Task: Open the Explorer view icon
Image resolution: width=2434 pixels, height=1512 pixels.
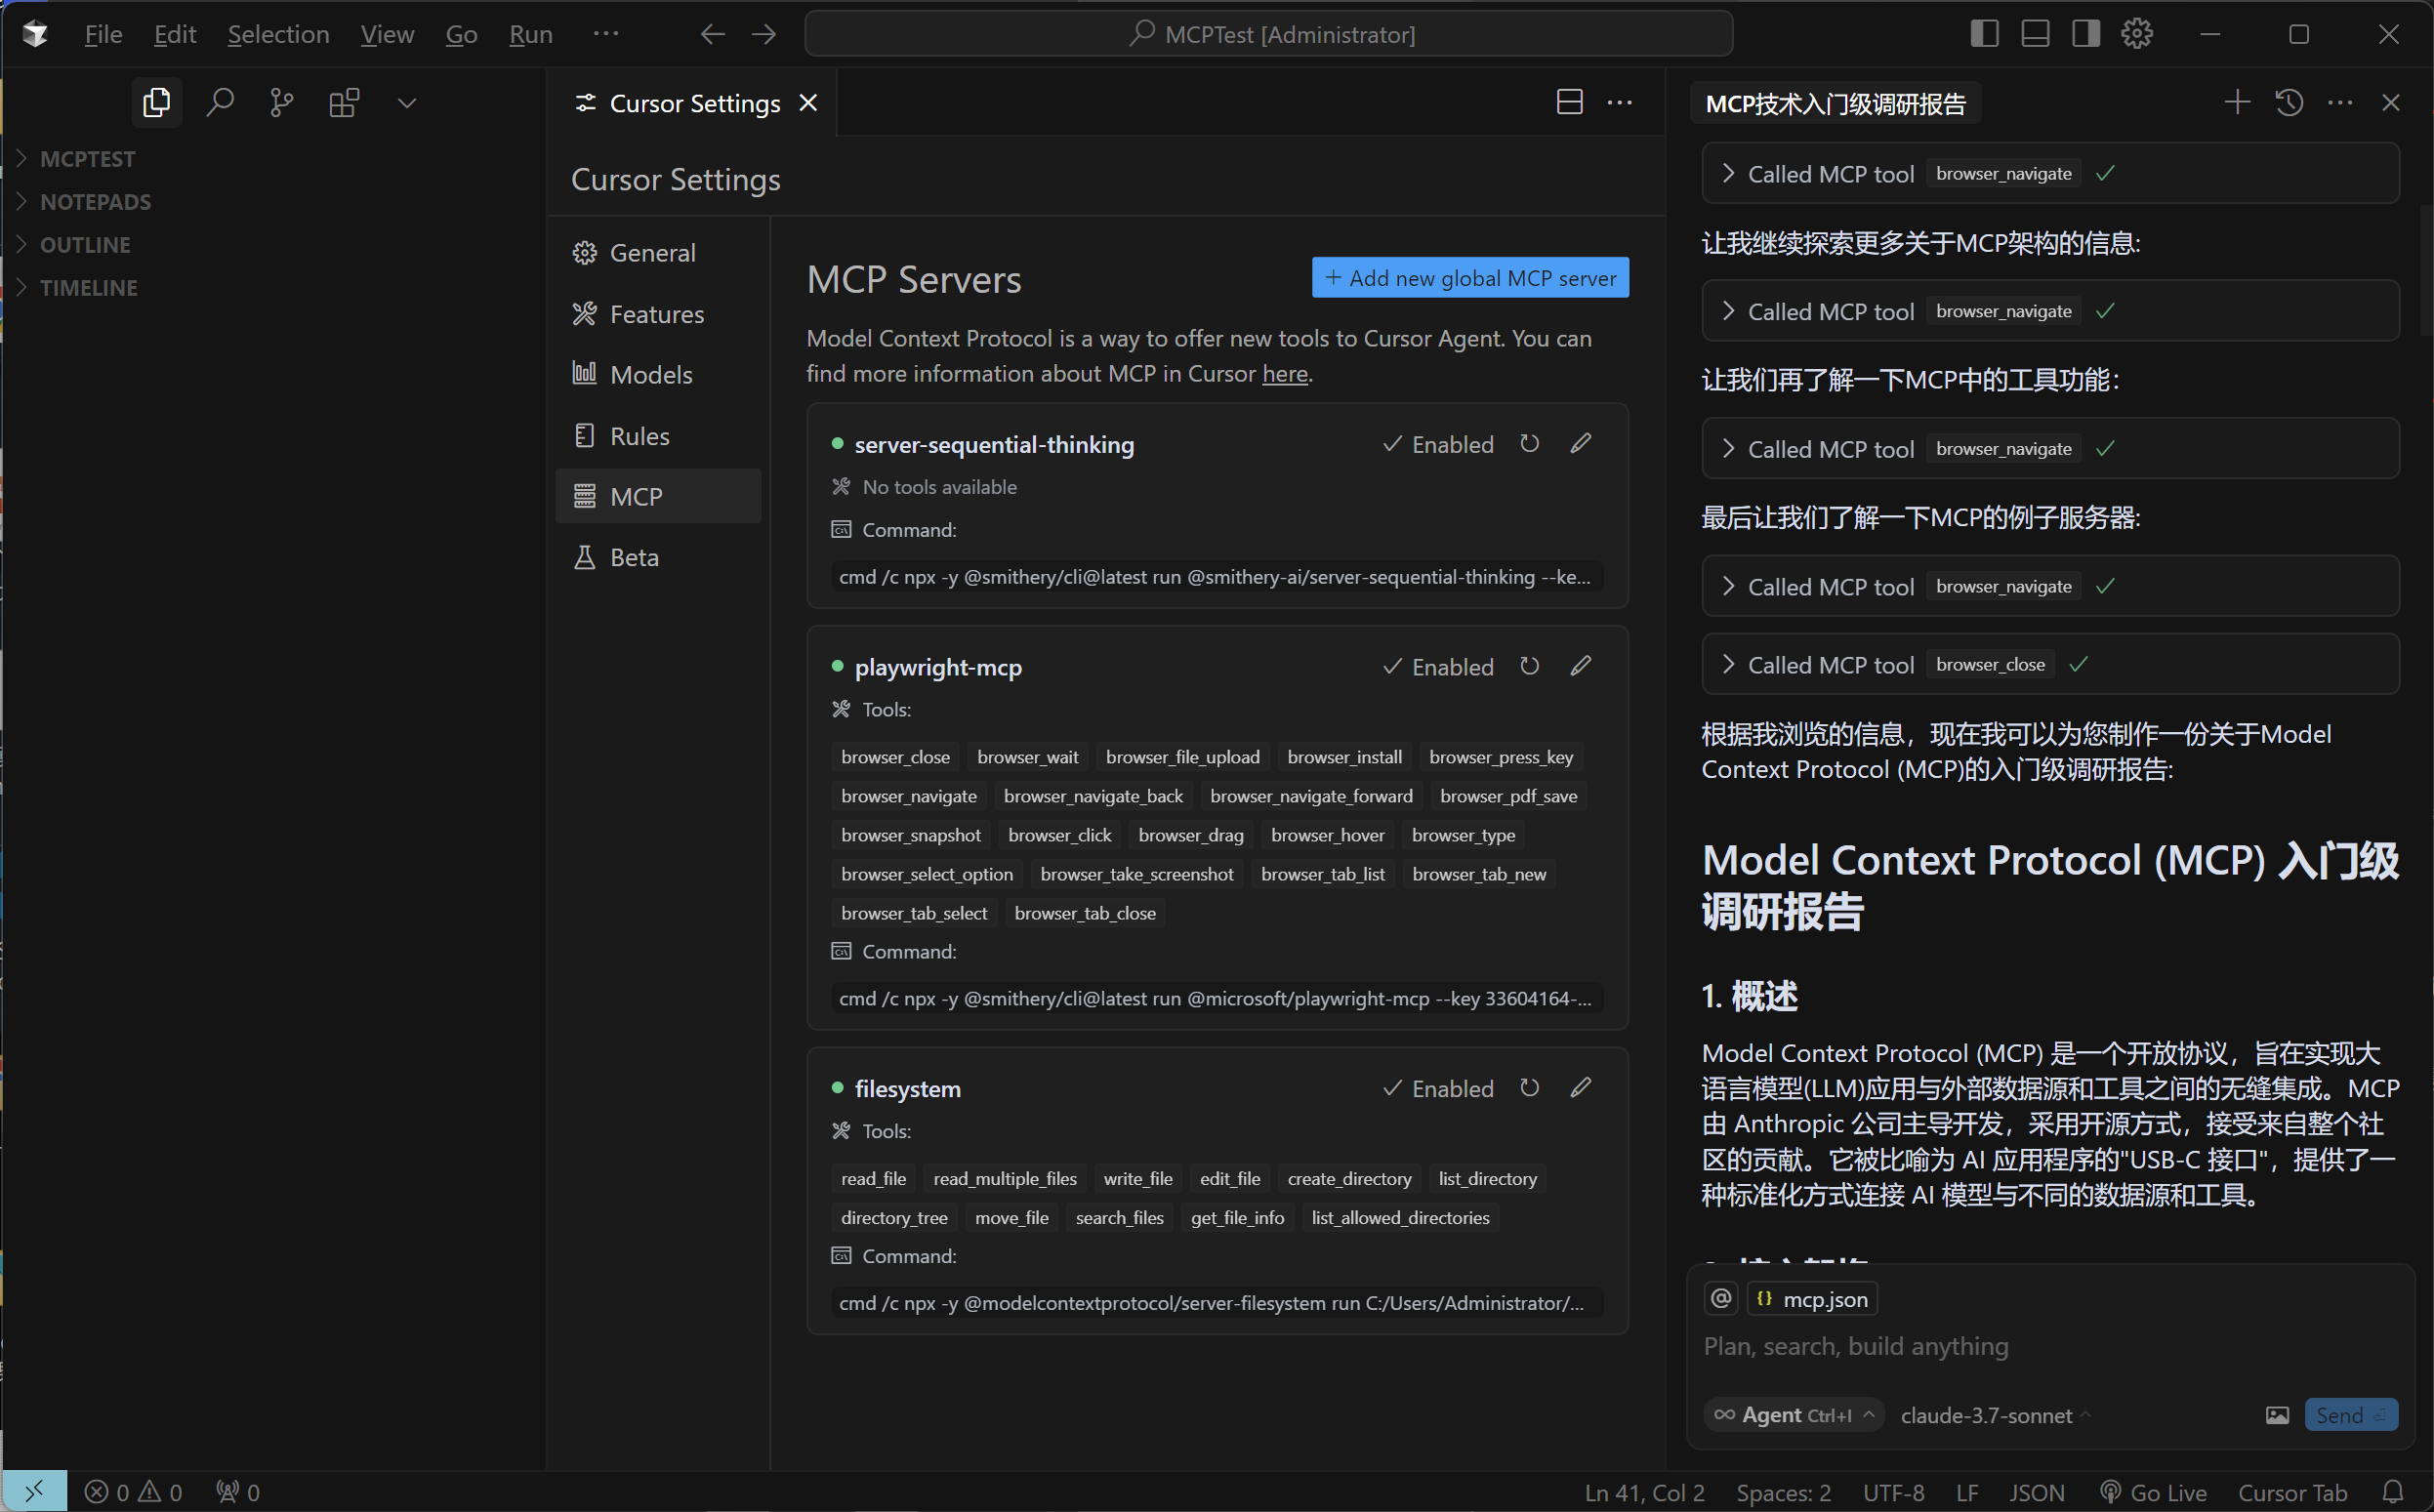Action: (x=156, y=102)
